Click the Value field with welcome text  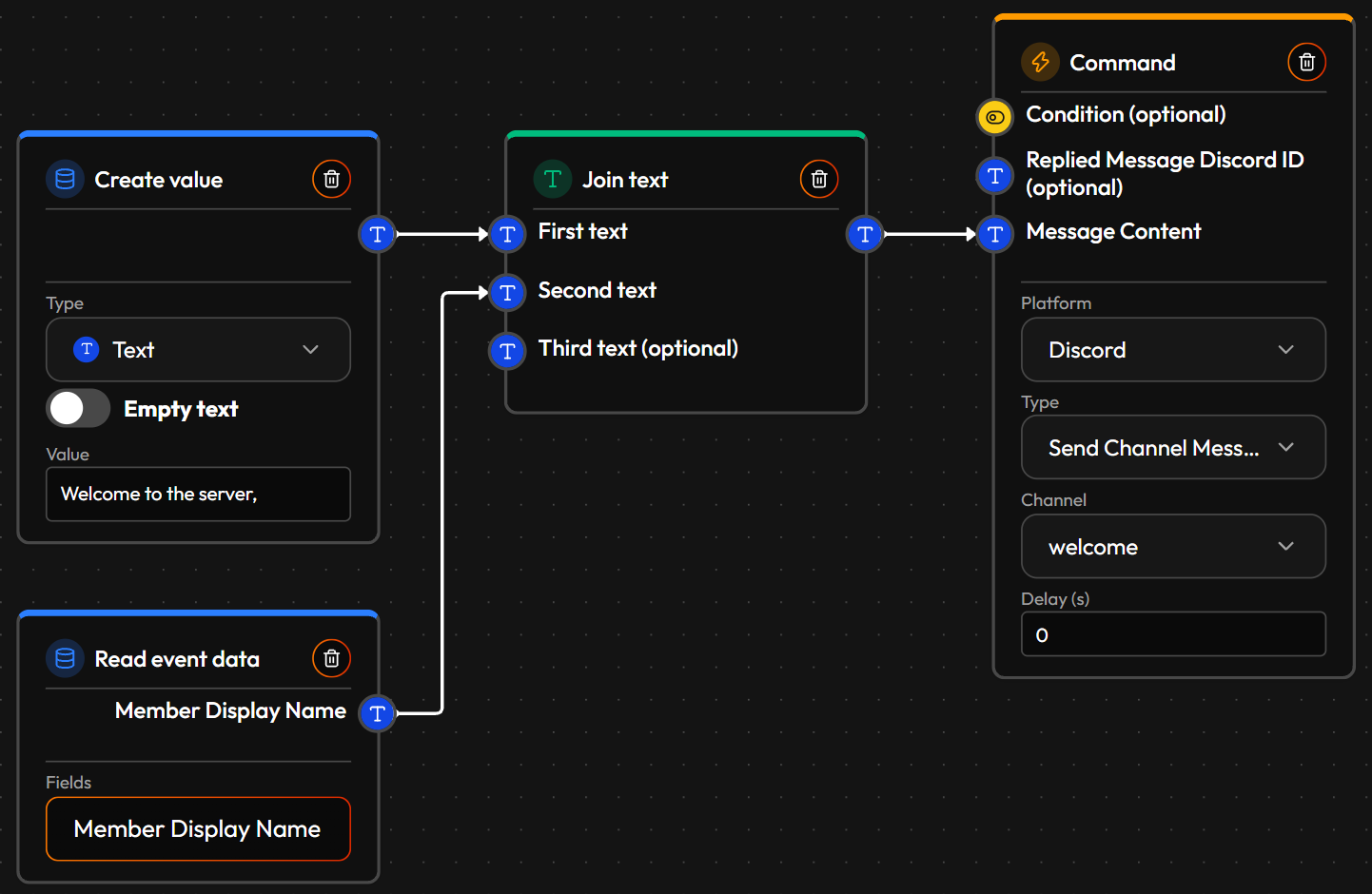(x=198, y=494)
